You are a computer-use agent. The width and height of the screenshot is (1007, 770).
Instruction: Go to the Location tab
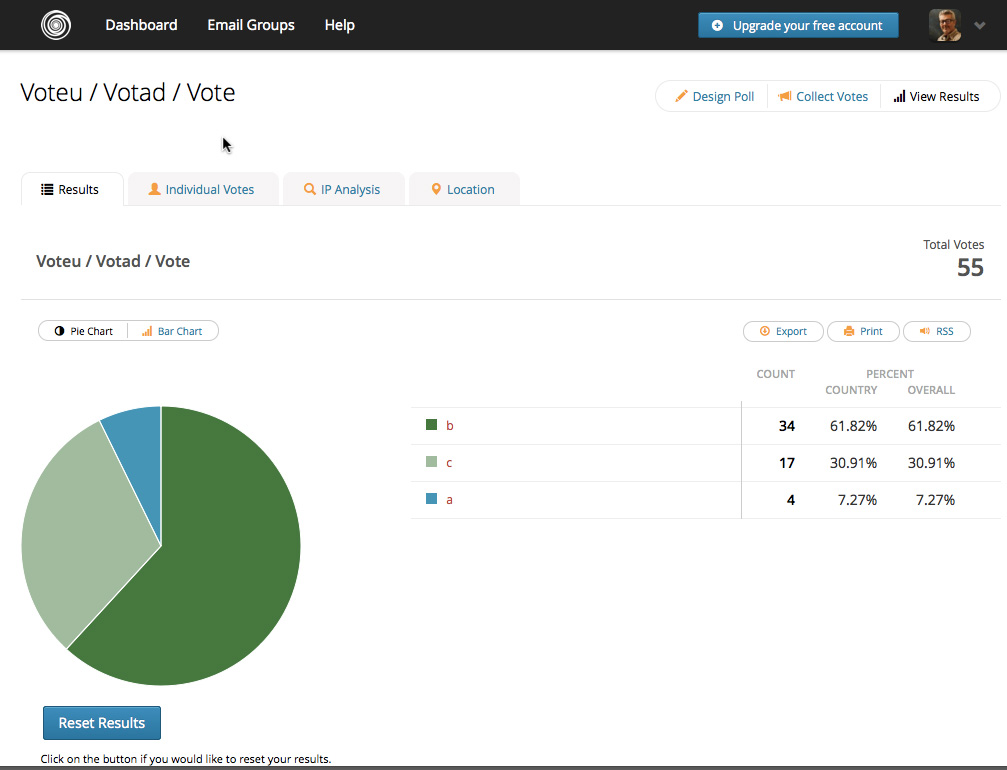click(x=463, y=189)
